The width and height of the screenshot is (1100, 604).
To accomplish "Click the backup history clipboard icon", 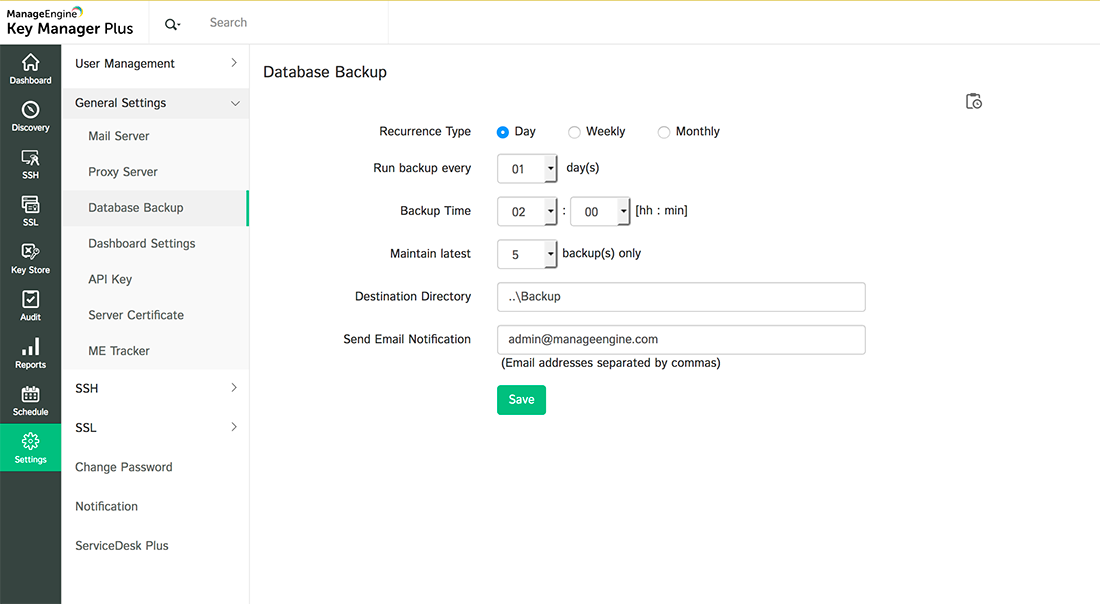I will pyautogui.click(x=973, y=101).
